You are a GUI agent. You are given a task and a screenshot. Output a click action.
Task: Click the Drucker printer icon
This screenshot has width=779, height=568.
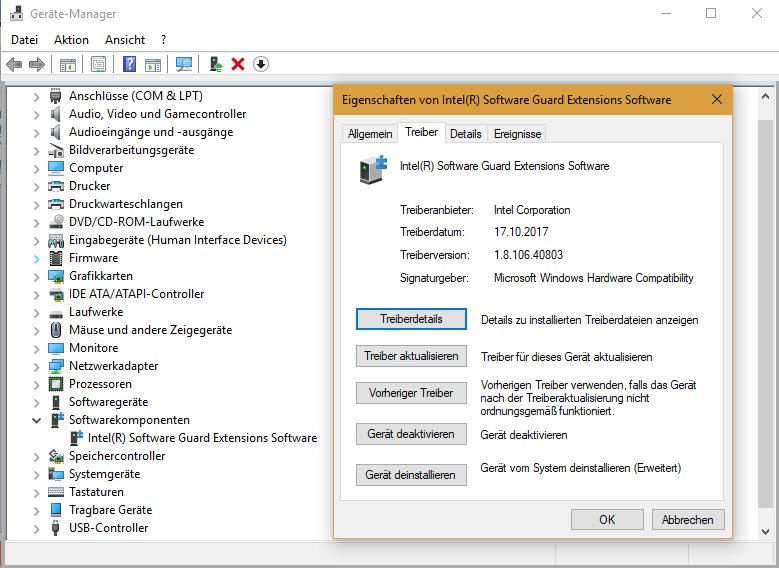click(x=56, y=186)
